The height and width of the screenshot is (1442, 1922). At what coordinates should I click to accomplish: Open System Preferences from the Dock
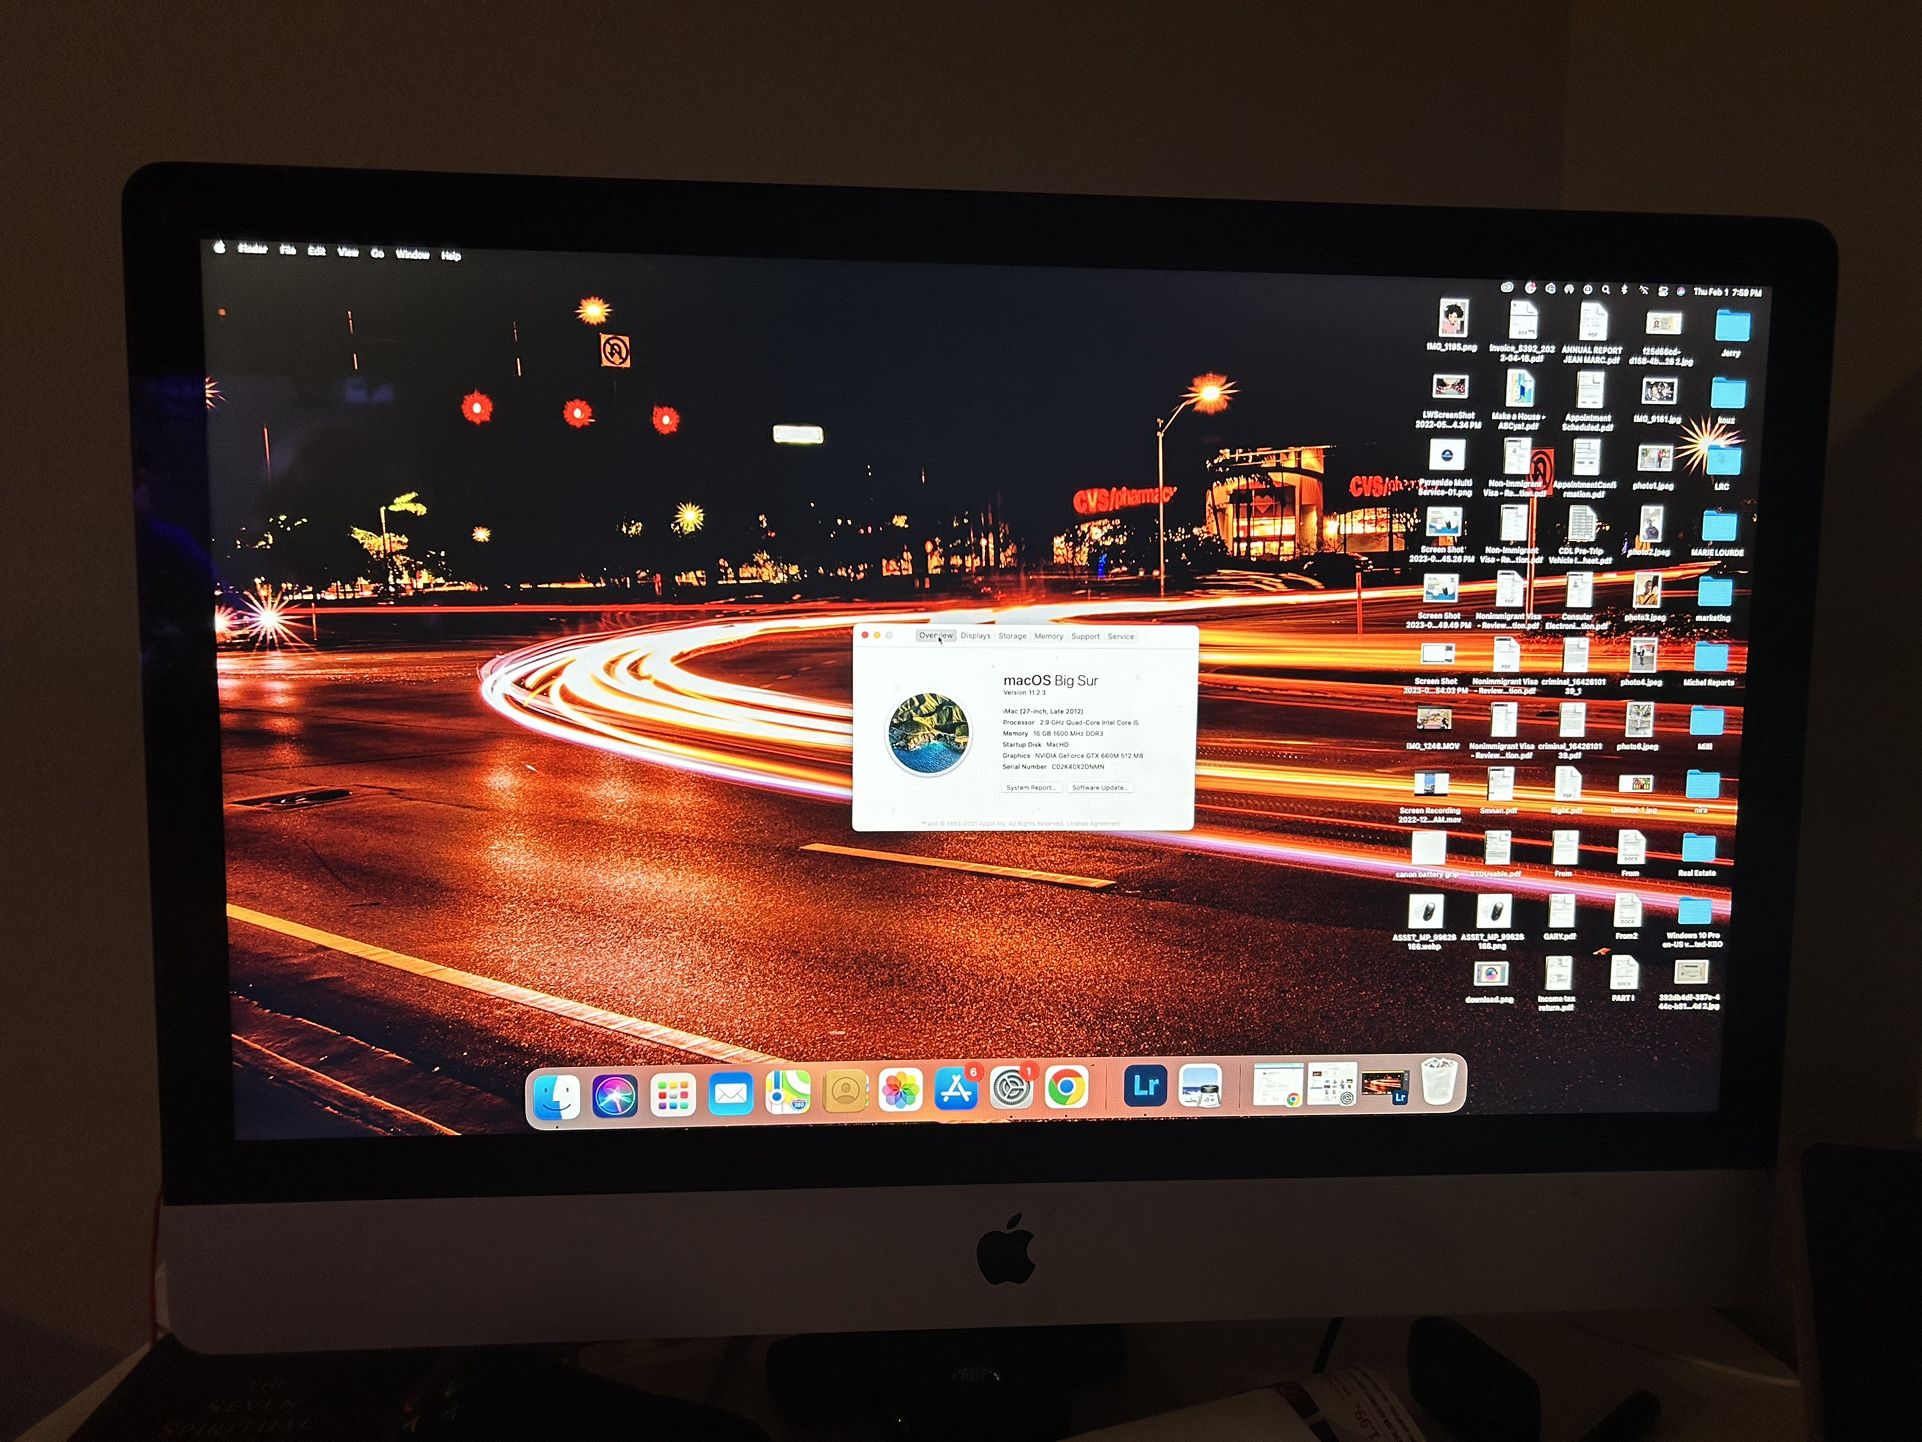click(x=1012, y=1098)
